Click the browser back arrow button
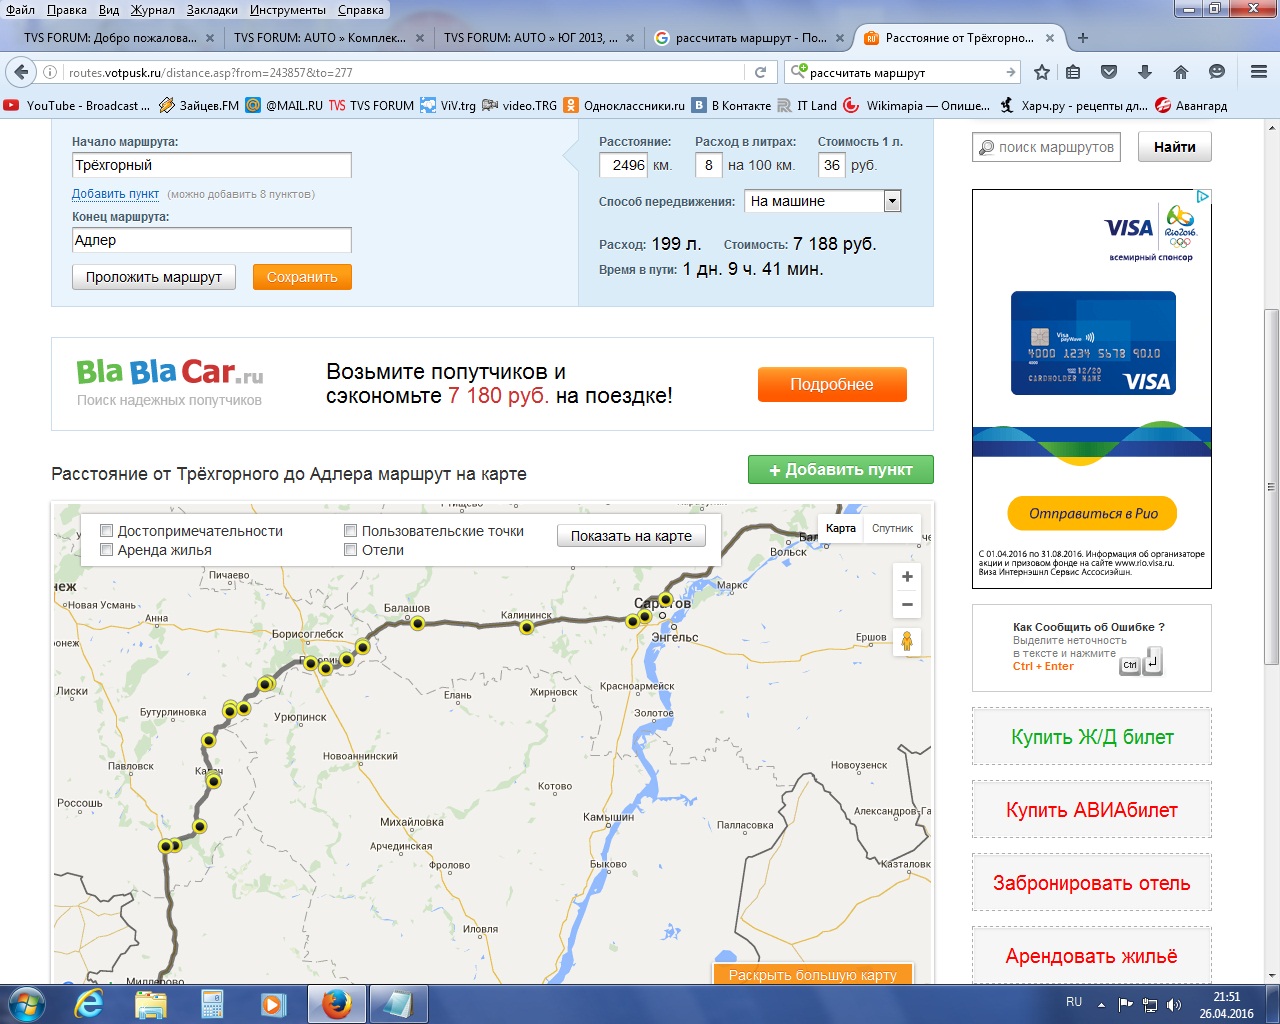The width and height of the screenshot is (1280, 1024). click(x=22, y=72)
